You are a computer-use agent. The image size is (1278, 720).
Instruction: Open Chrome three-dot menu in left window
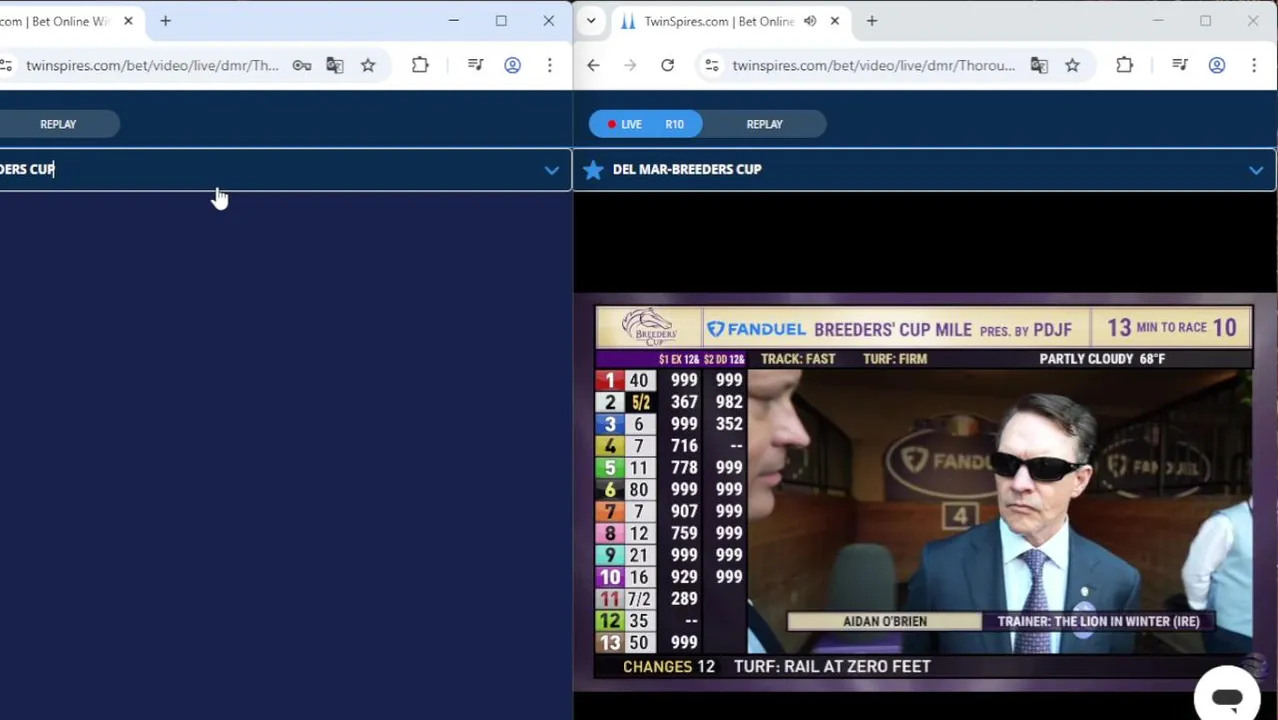[x=549, y=66]
